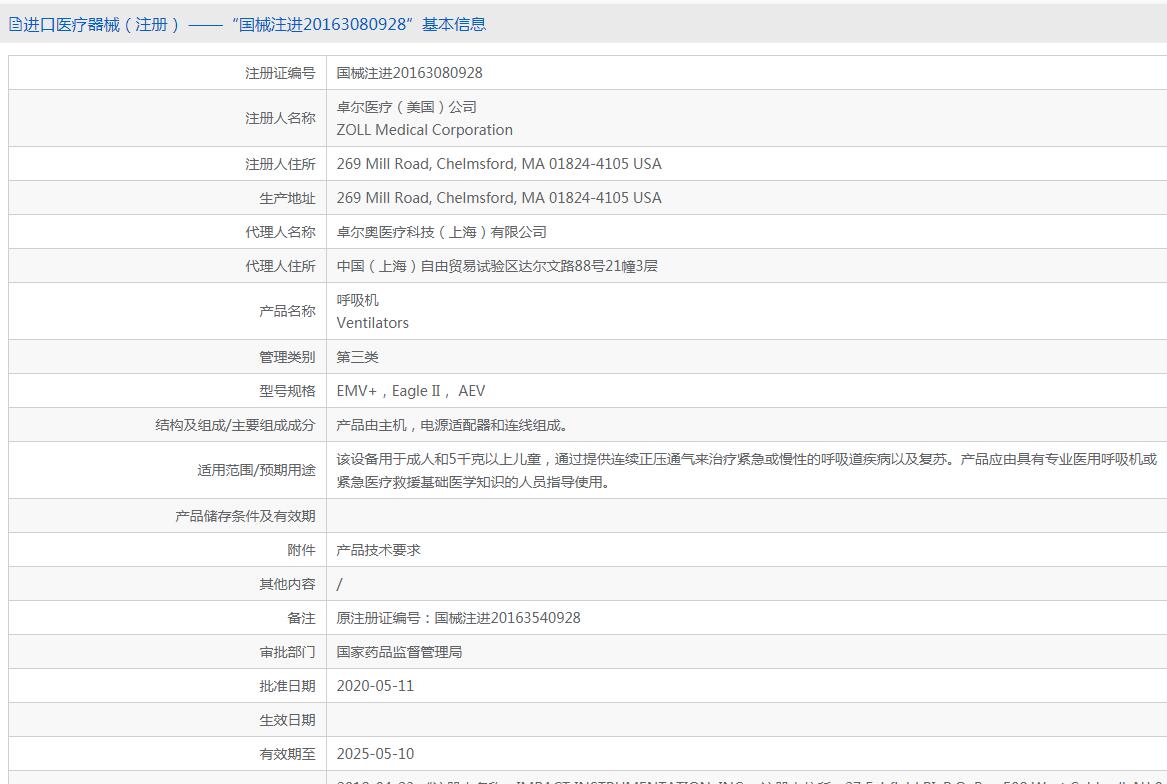The height and width of the screenshot is (784, 1167).
Task: Click the approval date 2020-05-11
Action: pos(375,686)
